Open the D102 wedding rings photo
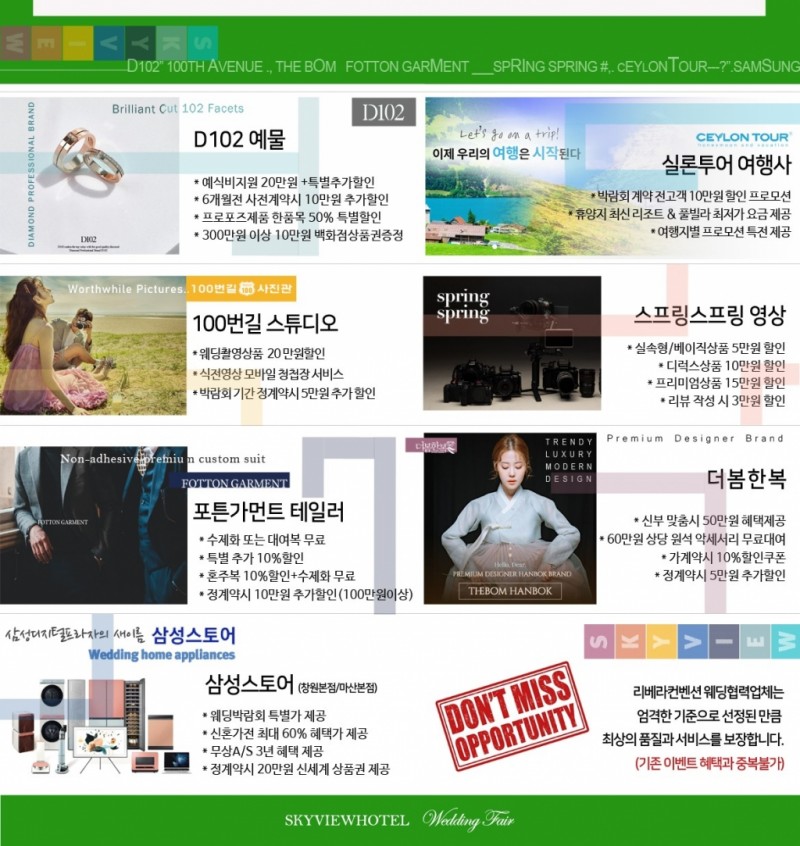This screenshot has width=800, height=846. 90,176
